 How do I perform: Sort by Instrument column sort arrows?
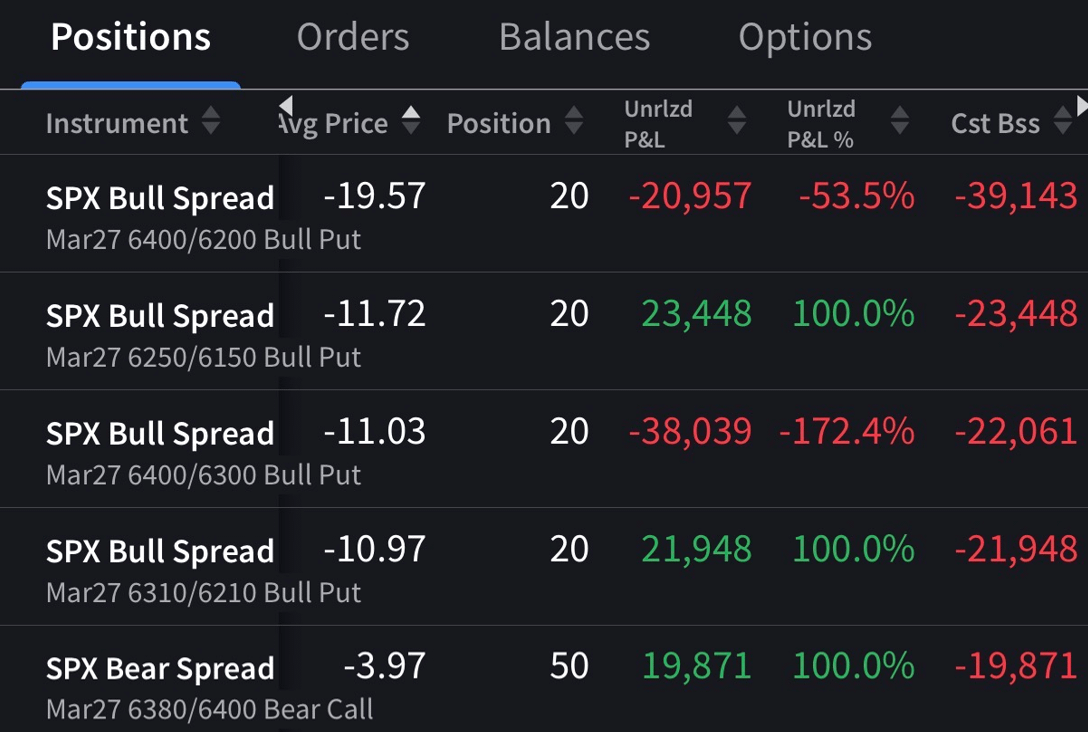pyautogui.click(x=210, y=123)
